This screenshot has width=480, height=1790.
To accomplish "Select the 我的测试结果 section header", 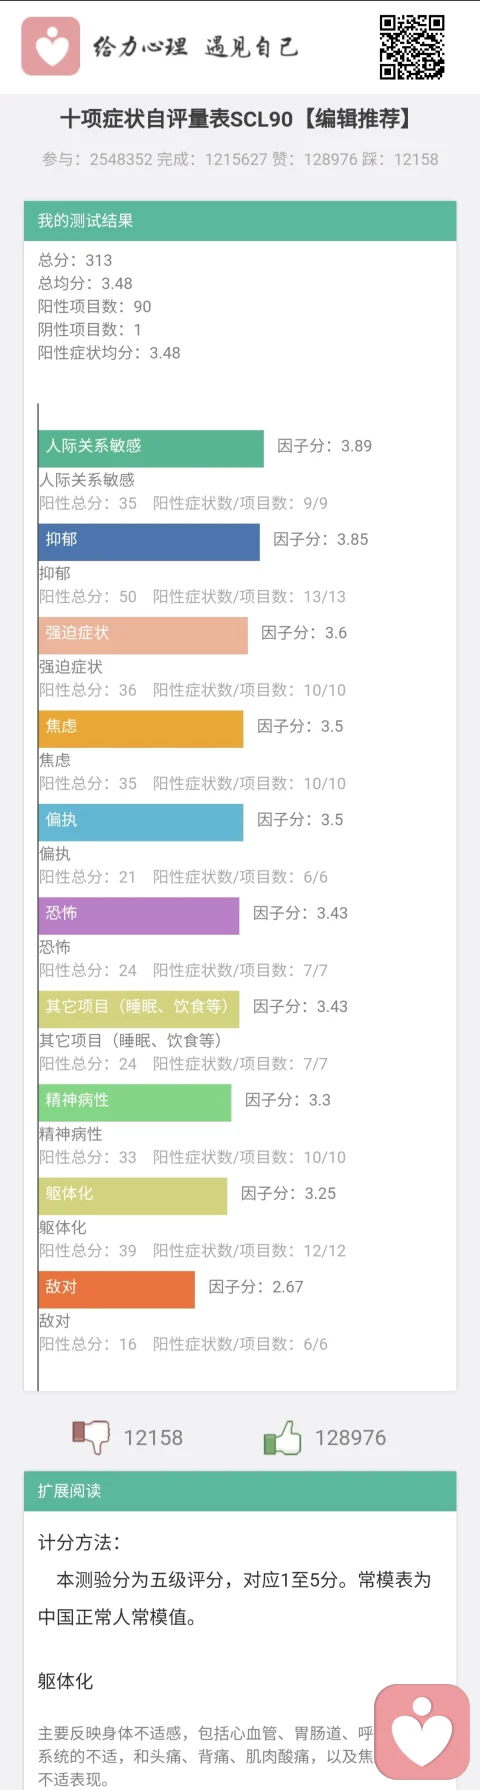I will pyautogui.click(x=240, y=221).
